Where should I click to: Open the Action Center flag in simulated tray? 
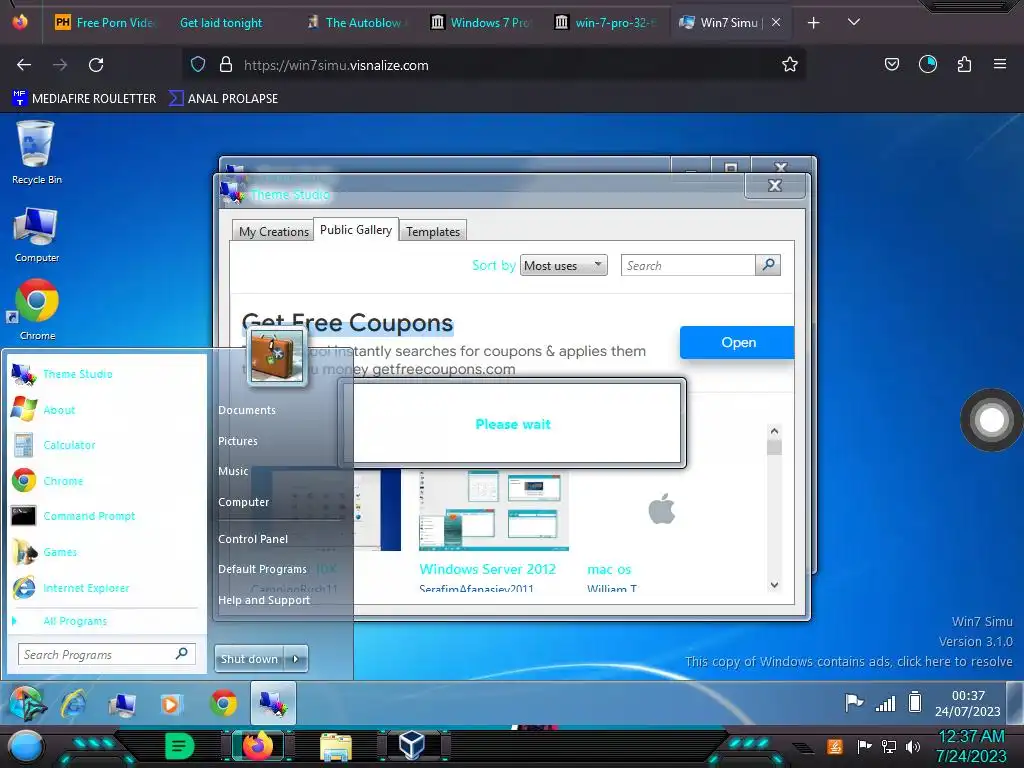[854, 703]
